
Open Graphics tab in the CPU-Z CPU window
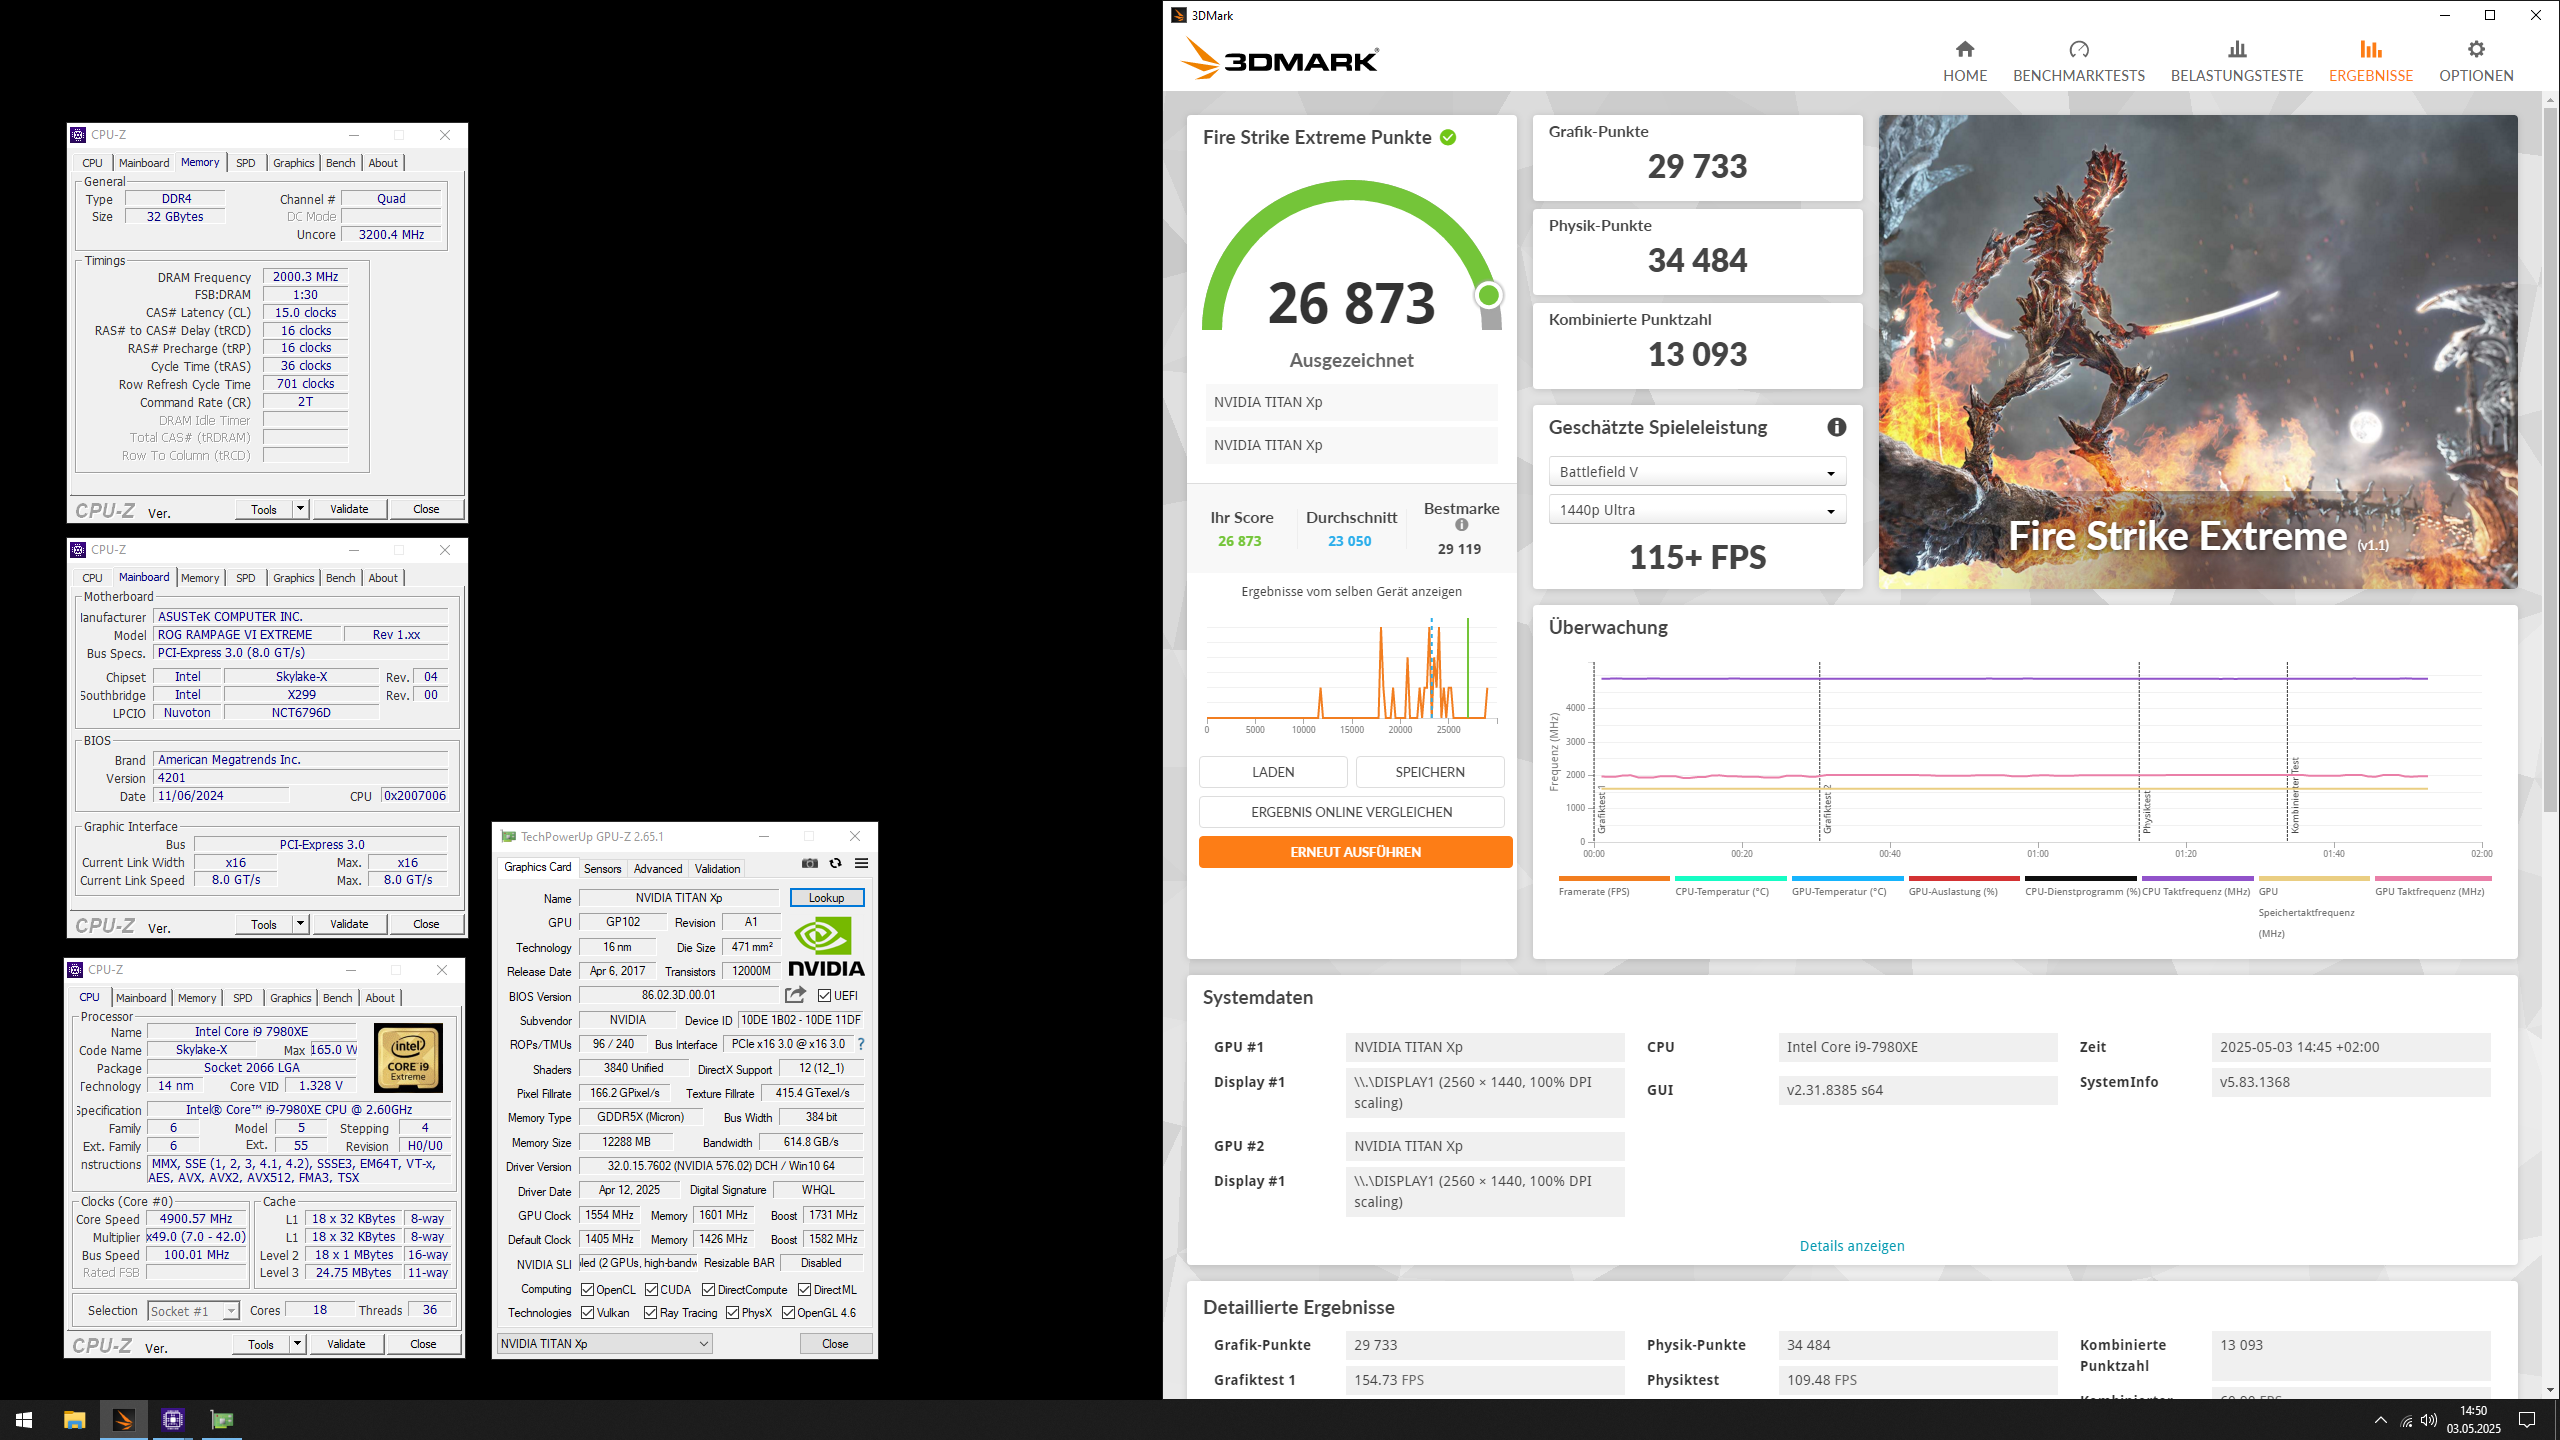click(291, 998)
